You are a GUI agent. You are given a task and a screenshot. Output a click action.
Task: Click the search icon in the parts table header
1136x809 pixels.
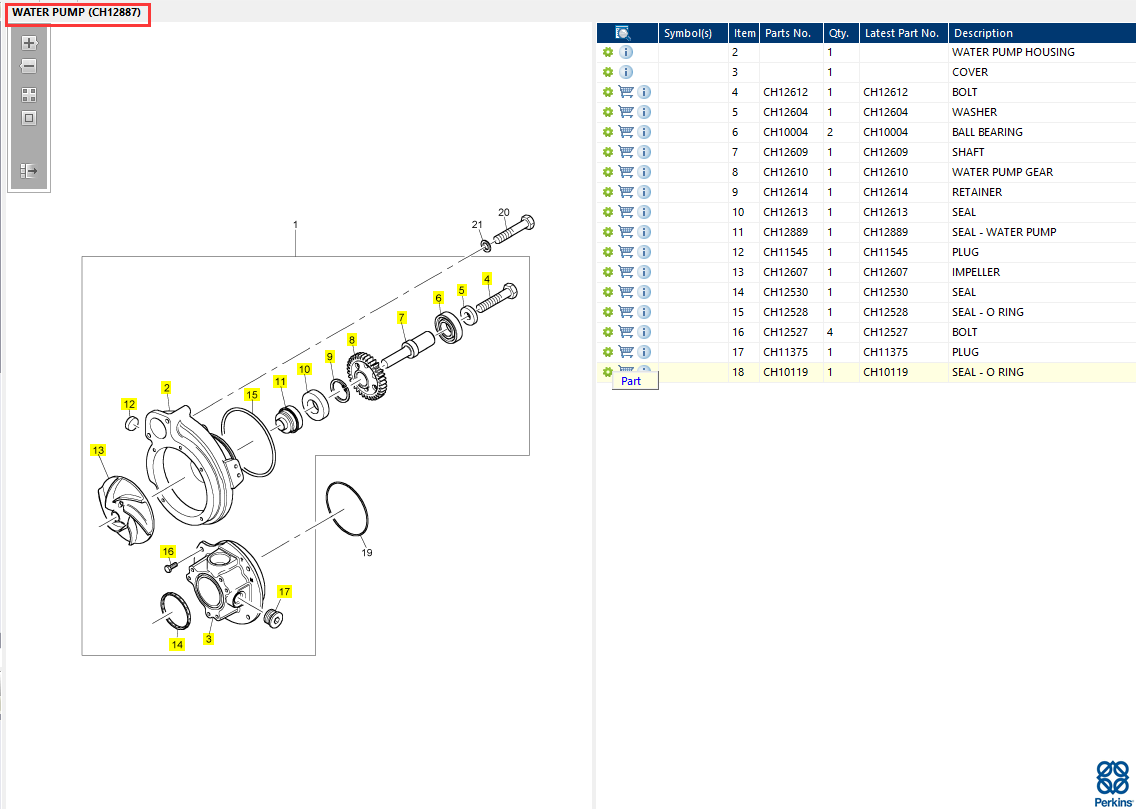[623, 33]
